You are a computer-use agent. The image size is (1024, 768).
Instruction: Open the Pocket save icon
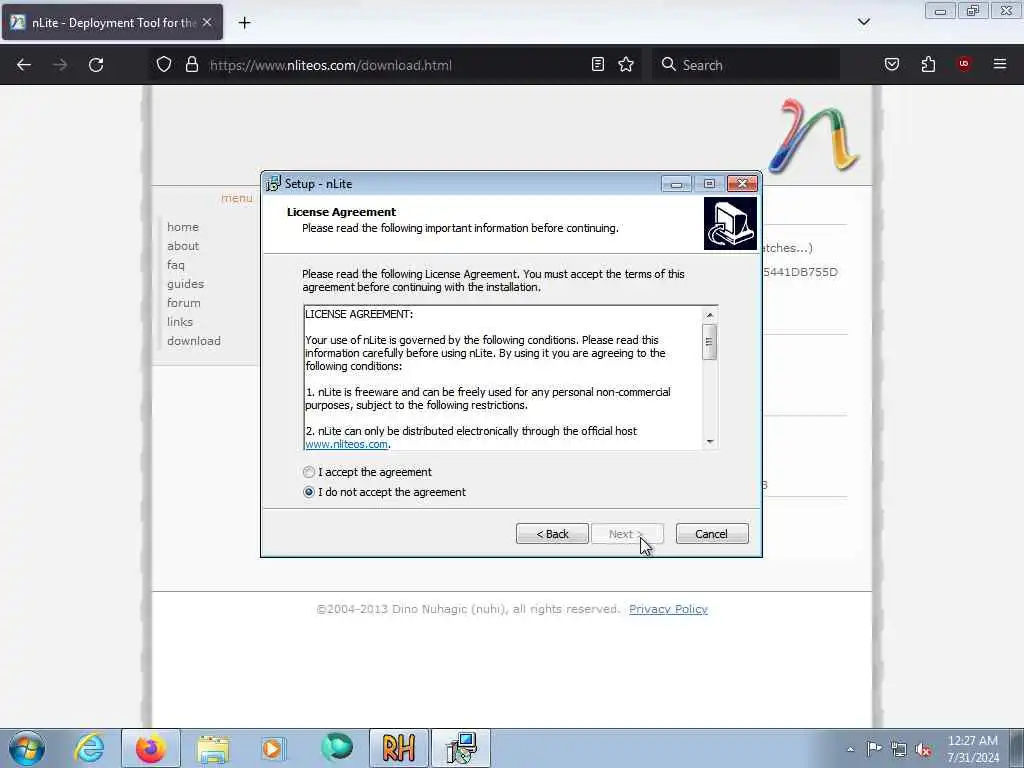pyautogui.click(x=892, y=64)
